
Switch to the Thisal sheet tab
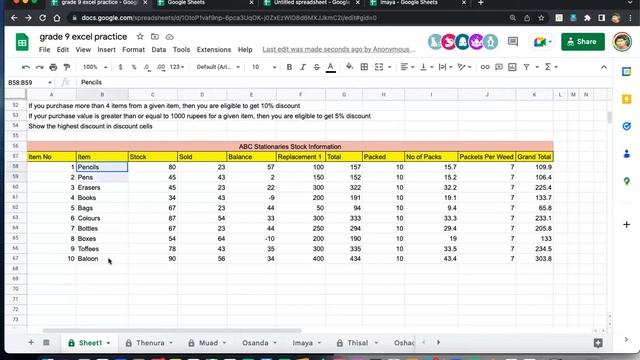[358, 343]
